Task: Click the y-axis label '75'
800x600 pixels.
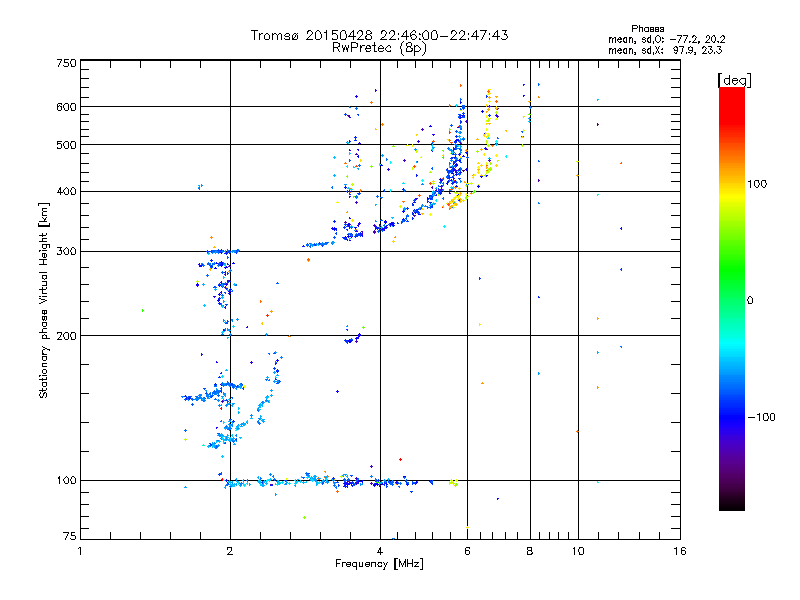Action: (70, 536)
